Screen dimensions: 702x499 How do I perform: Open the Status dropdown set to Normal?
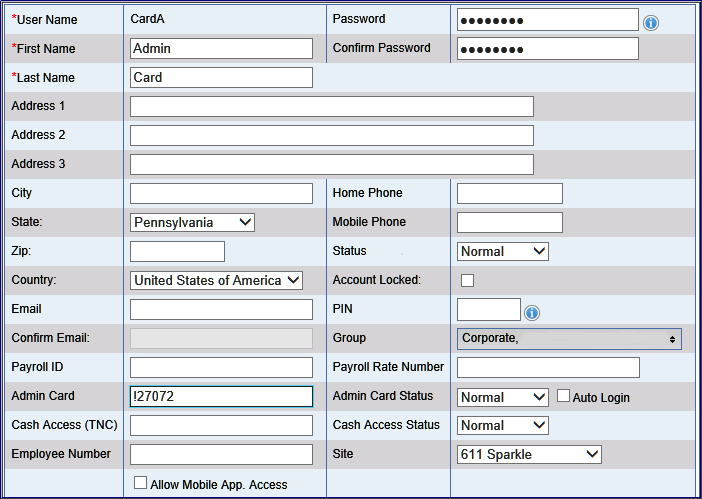coord(503,251)
